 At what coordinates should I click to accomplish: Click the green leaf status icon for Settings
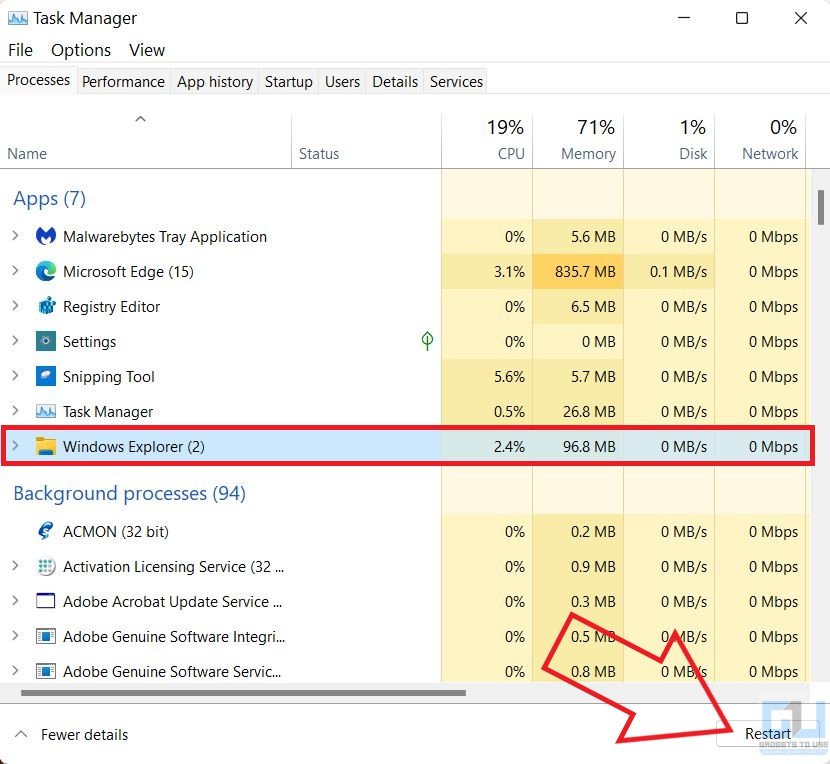click(x=427, y=342)
